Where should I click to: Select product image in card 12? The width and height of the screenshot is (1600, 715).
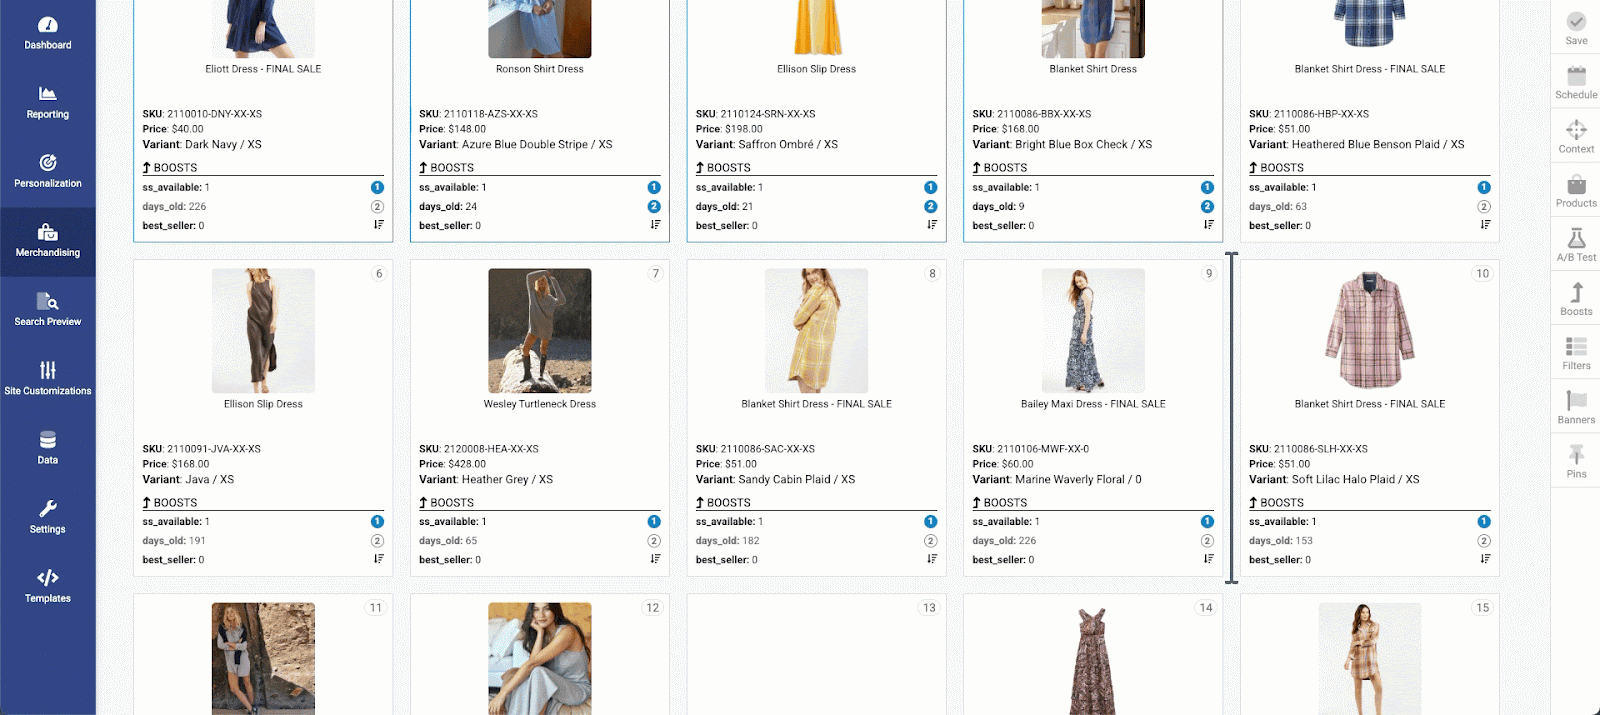[540, 658]
